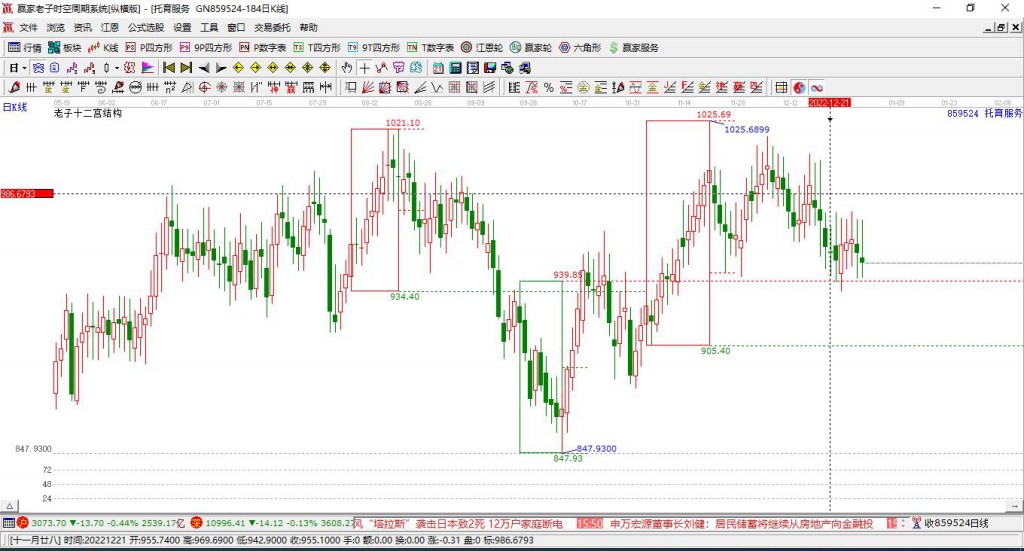
Task: Select the hand pan tool
Action: 346,67
